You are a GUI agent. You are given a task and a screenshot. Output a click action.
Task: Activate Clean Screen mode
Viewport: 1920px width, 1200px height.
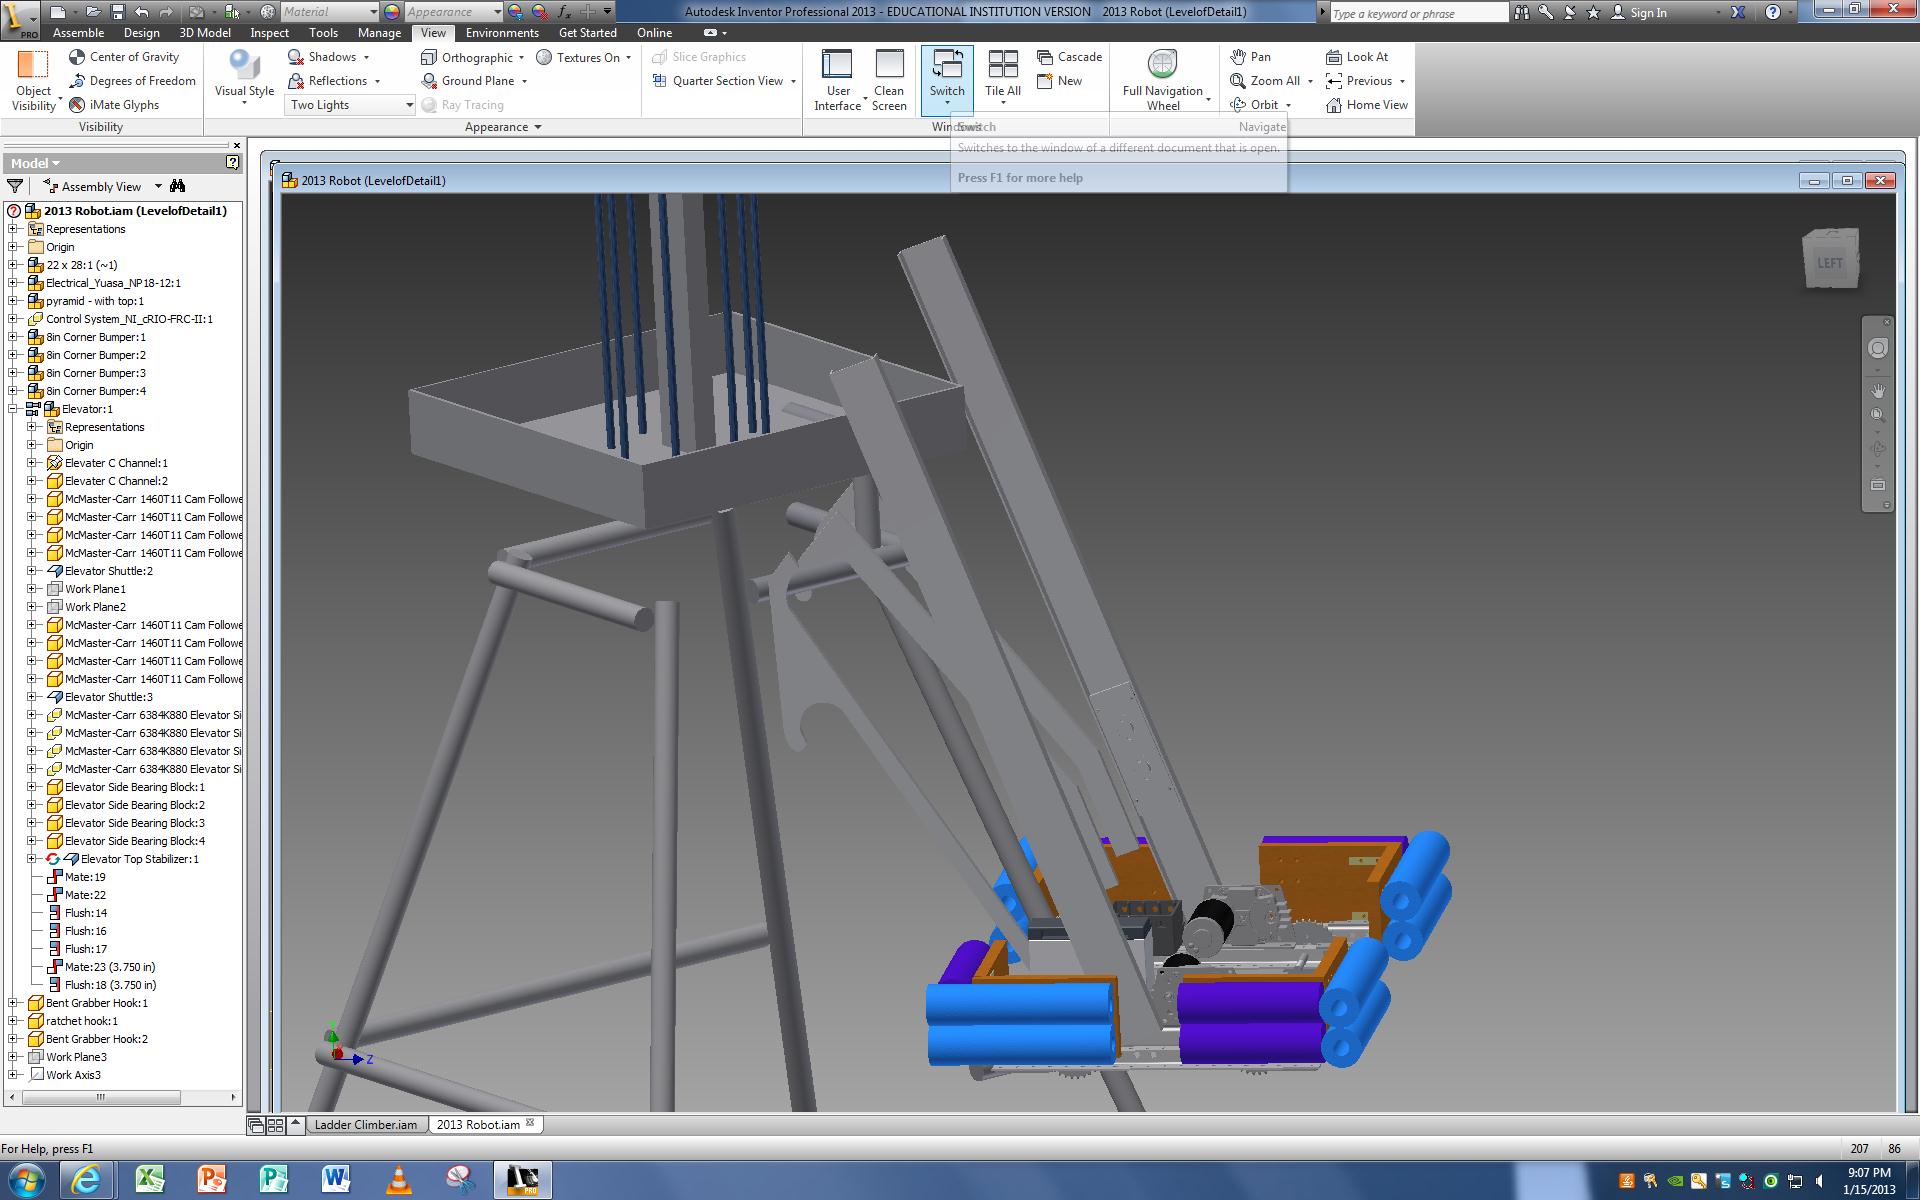click(x=889, y=80)
